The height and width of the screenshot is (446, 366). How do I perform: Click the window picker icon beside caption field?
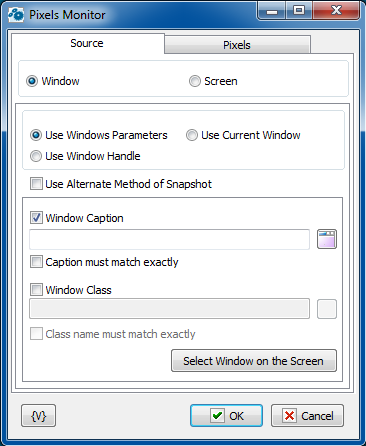(x=327, y=239)
